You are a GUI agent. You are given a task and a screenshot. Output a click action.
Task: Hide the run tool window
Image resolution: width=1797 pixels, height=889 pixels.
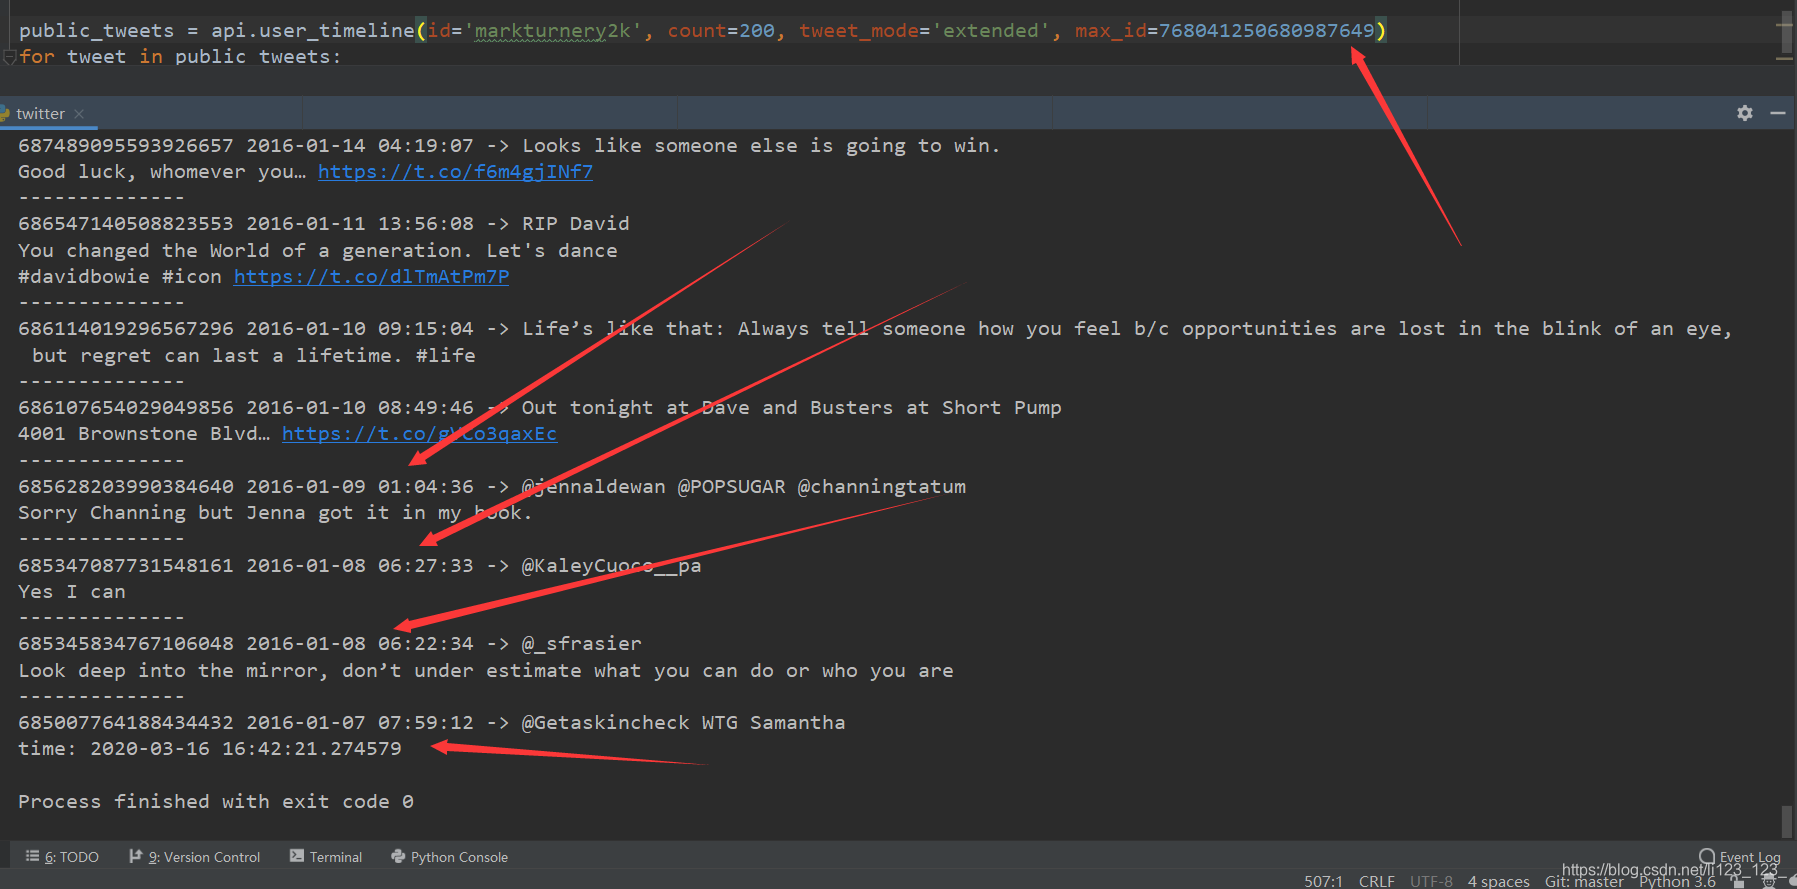1778,113
